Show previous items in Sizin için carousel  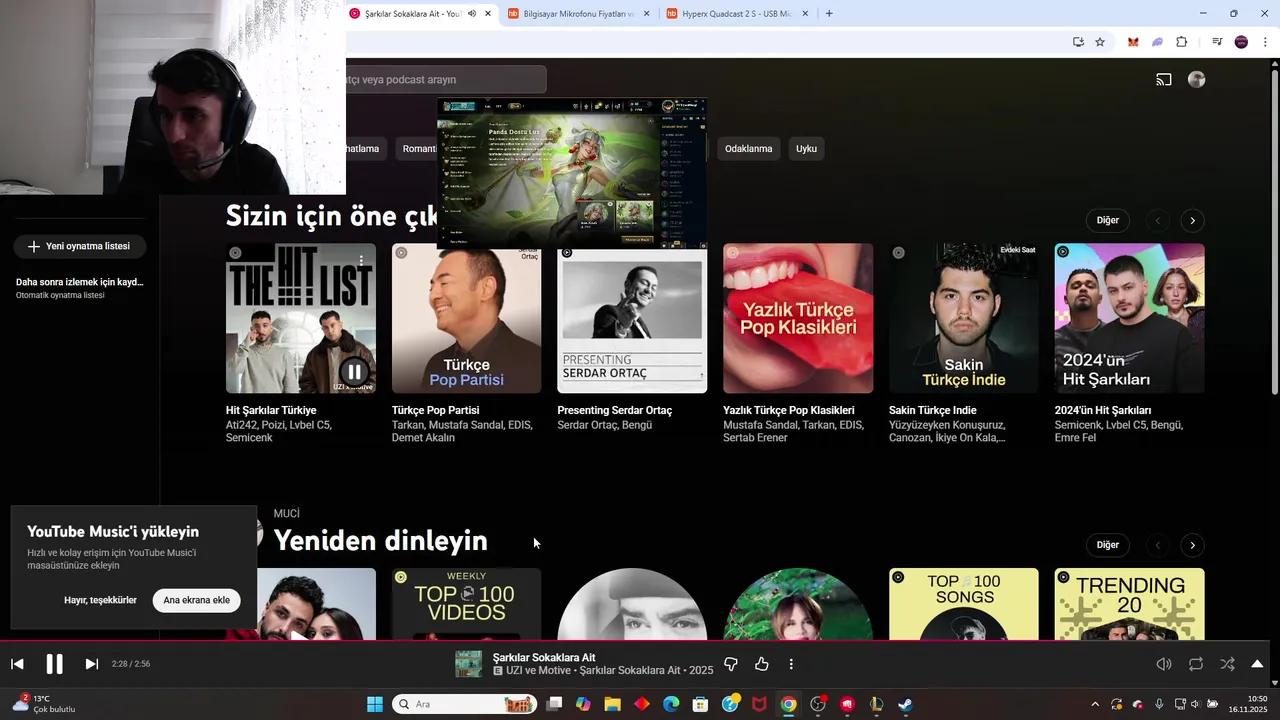pyautogui.click(x=1158, y=220)
